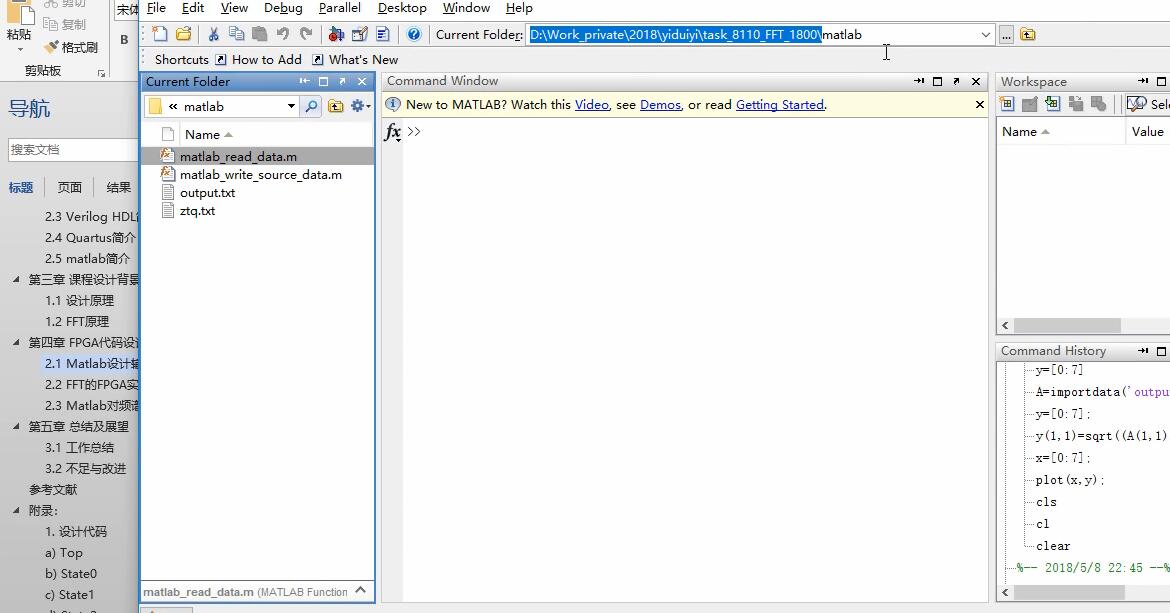Click the Open Variable icon in Workspace toolbar
Screen dimensions: 1170x613
click(x=1030, y=104)
